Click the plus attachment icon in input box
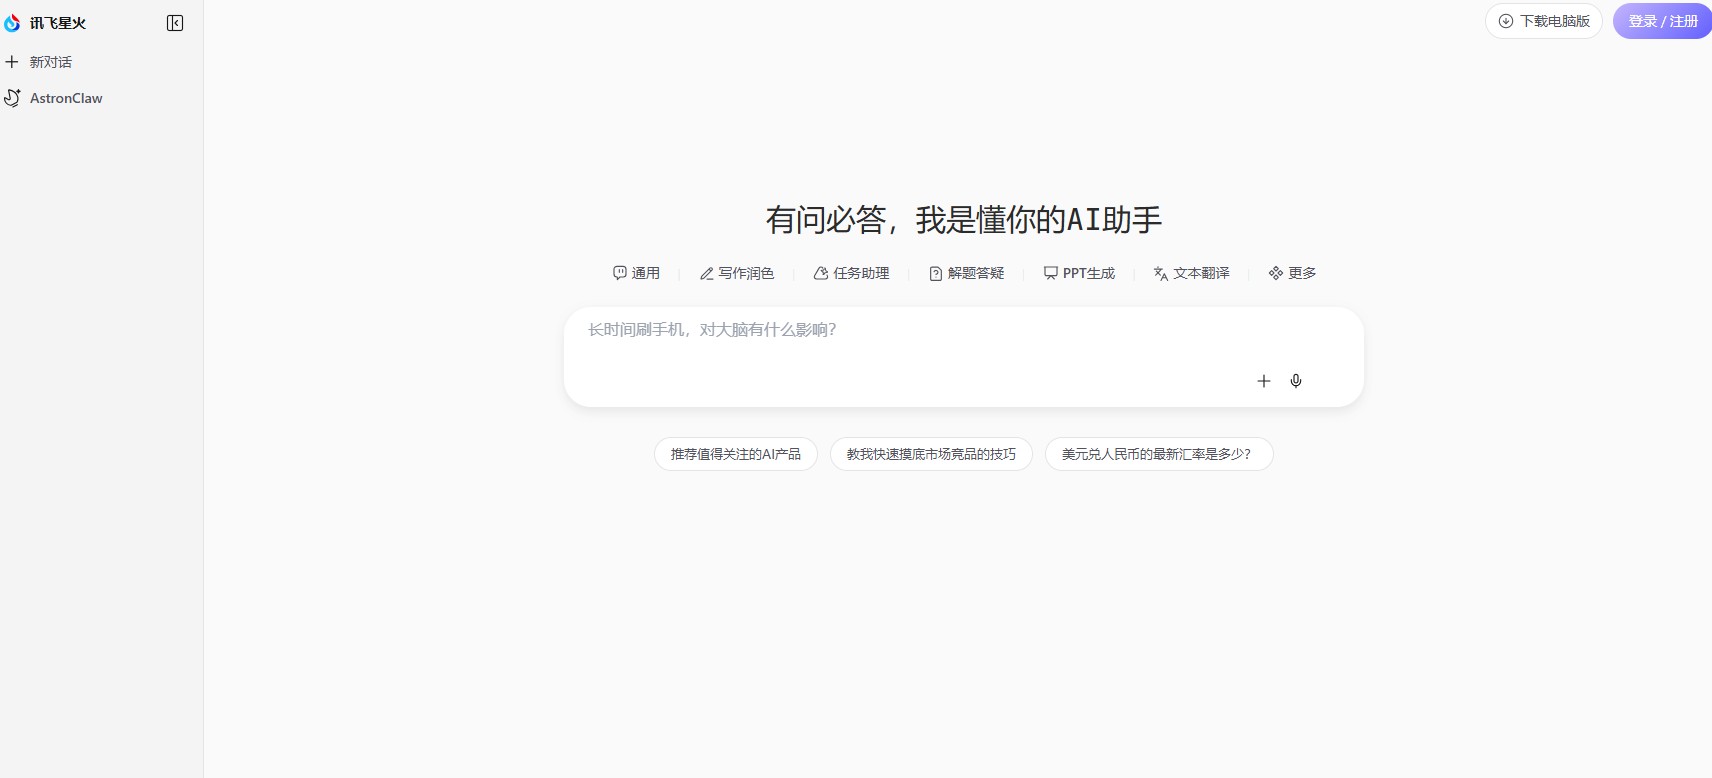This screenshot has width=1712, height=778. (x=1264, y=381)
